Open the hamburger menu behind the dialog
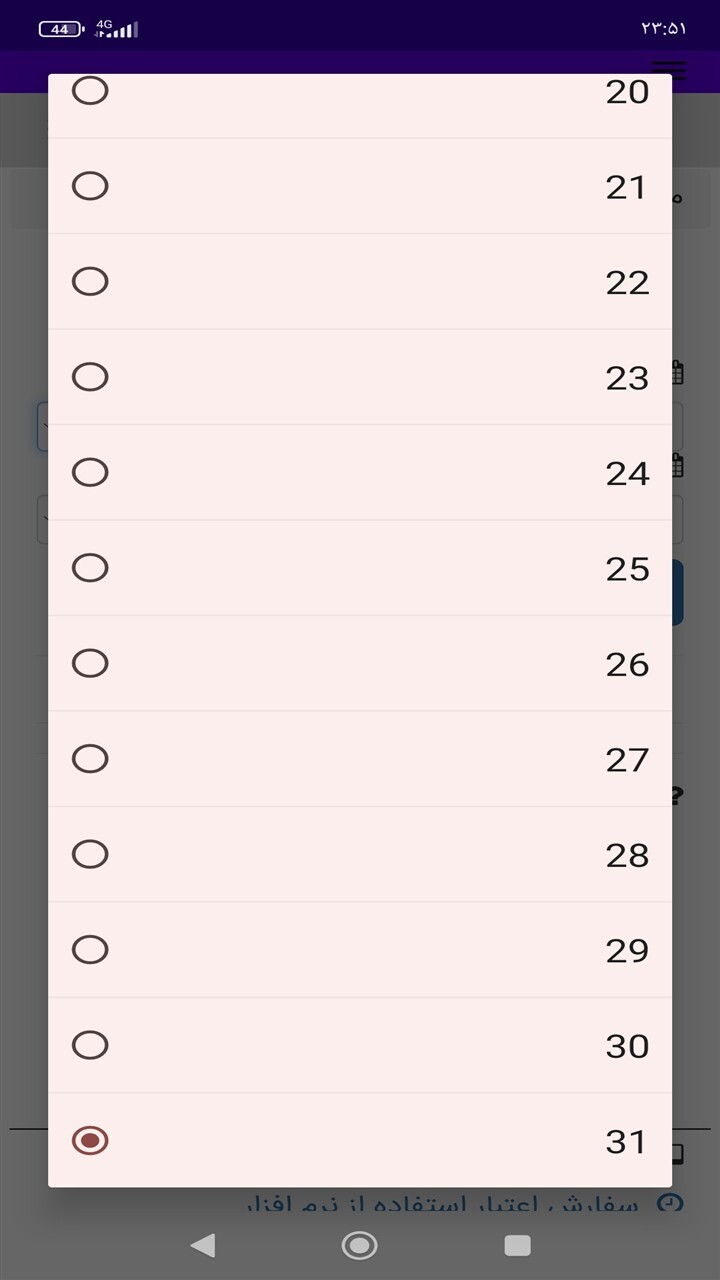This screenshot has width=720, height=1280. point(668,70)
